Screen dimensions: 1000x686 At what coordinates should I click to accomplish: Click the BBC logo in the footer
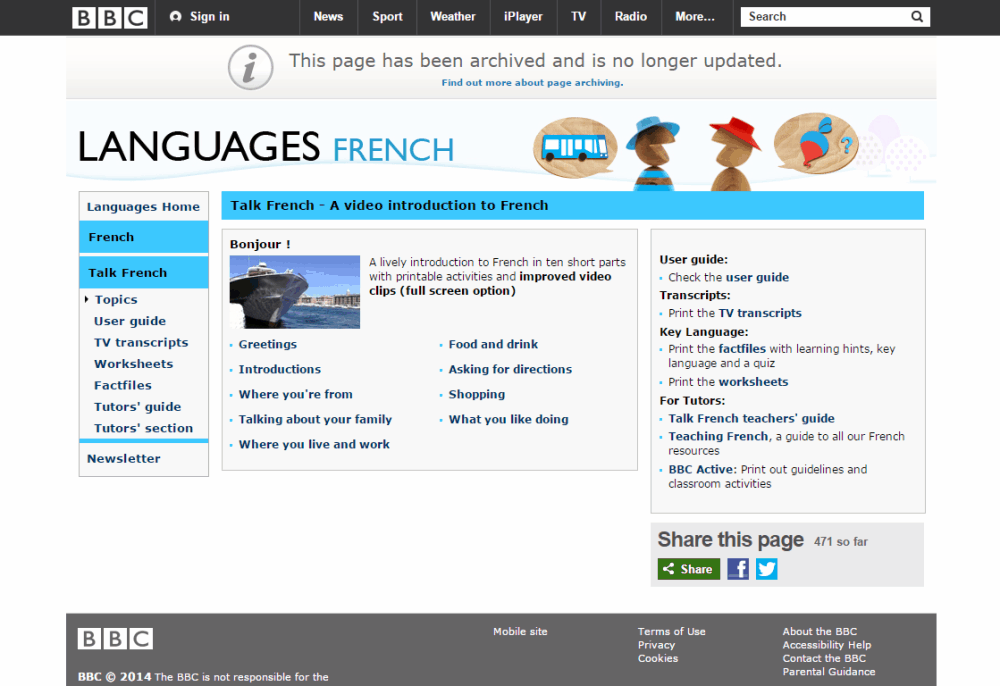point(115,638)
